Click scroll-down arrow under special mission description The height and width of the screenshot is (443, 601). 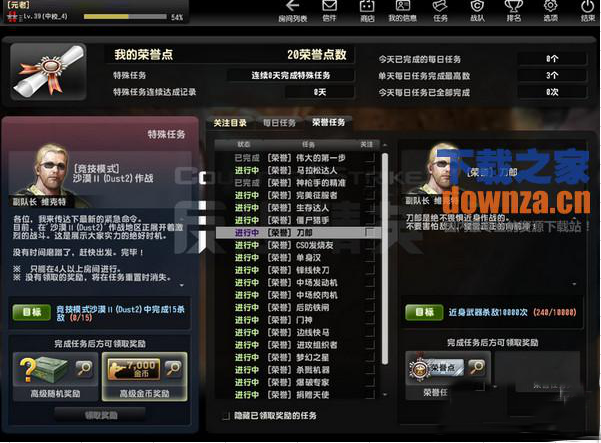coord(182,286)
